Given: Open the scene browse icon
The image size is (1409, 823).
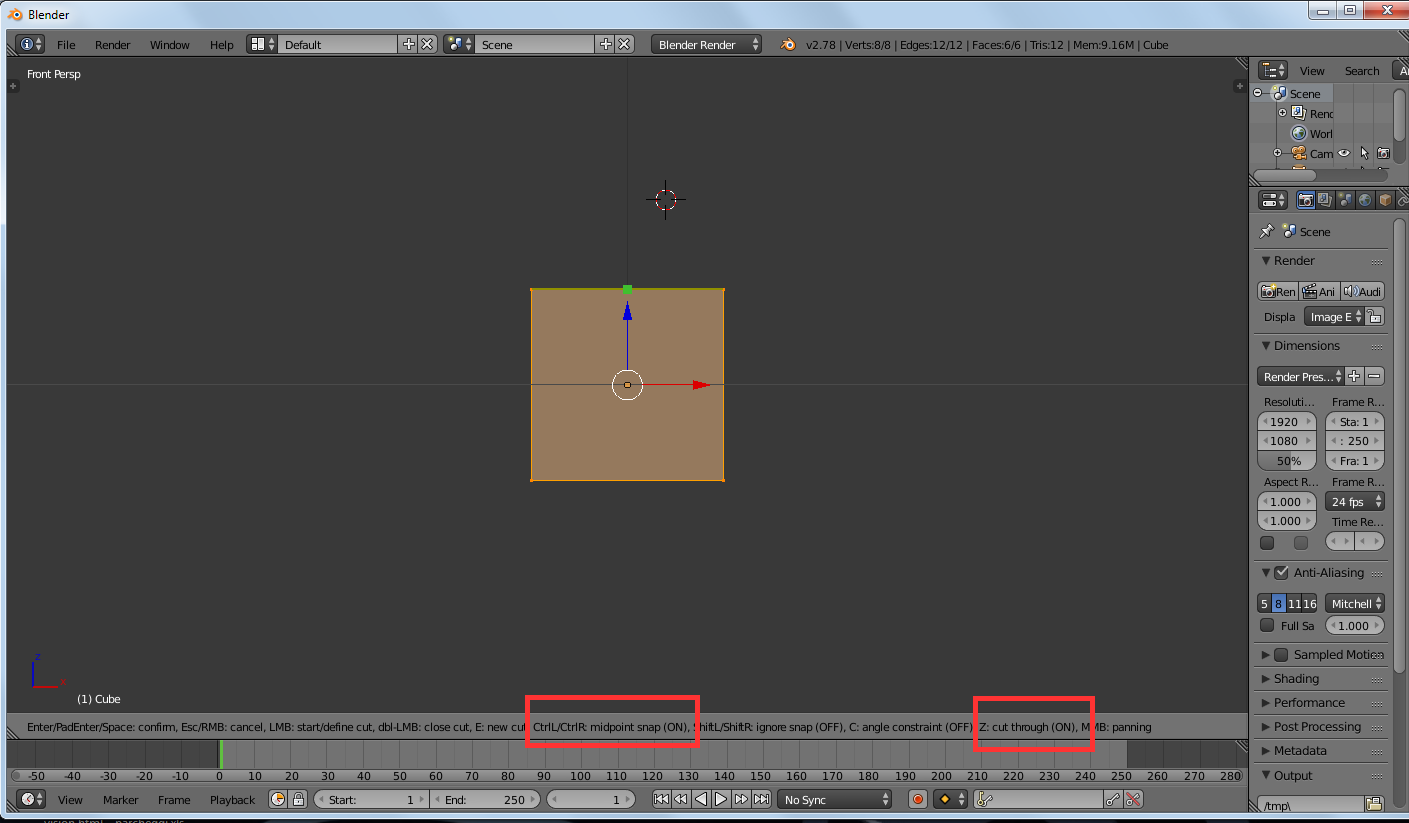Looking at the screenshot, I should point(460,44).
